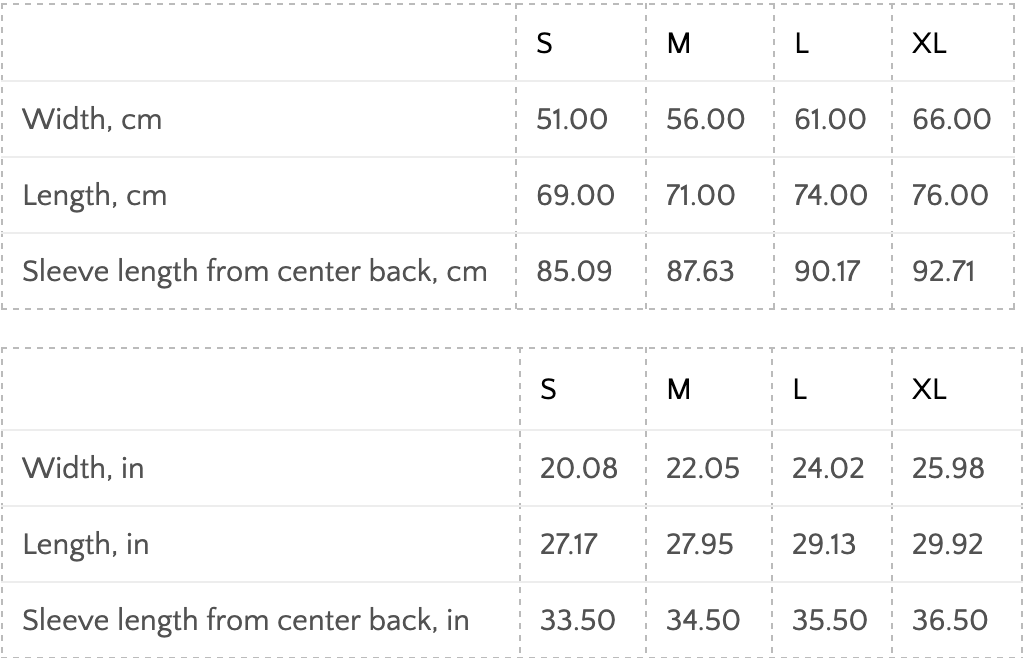Select the 'Length, cm' row label
Screen dimensions: 1024x658
point(94,195)
